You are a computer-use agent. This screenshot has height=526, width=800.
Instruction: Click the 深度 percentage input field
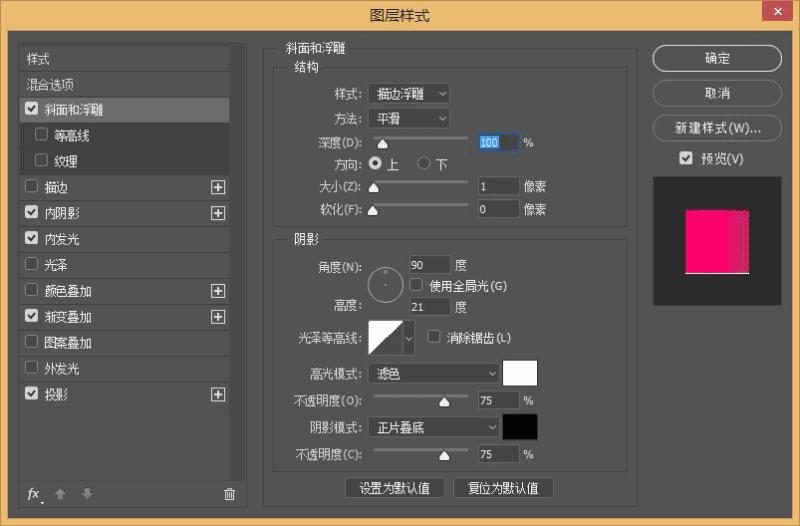pyautogui.click(x=498, y=142)
